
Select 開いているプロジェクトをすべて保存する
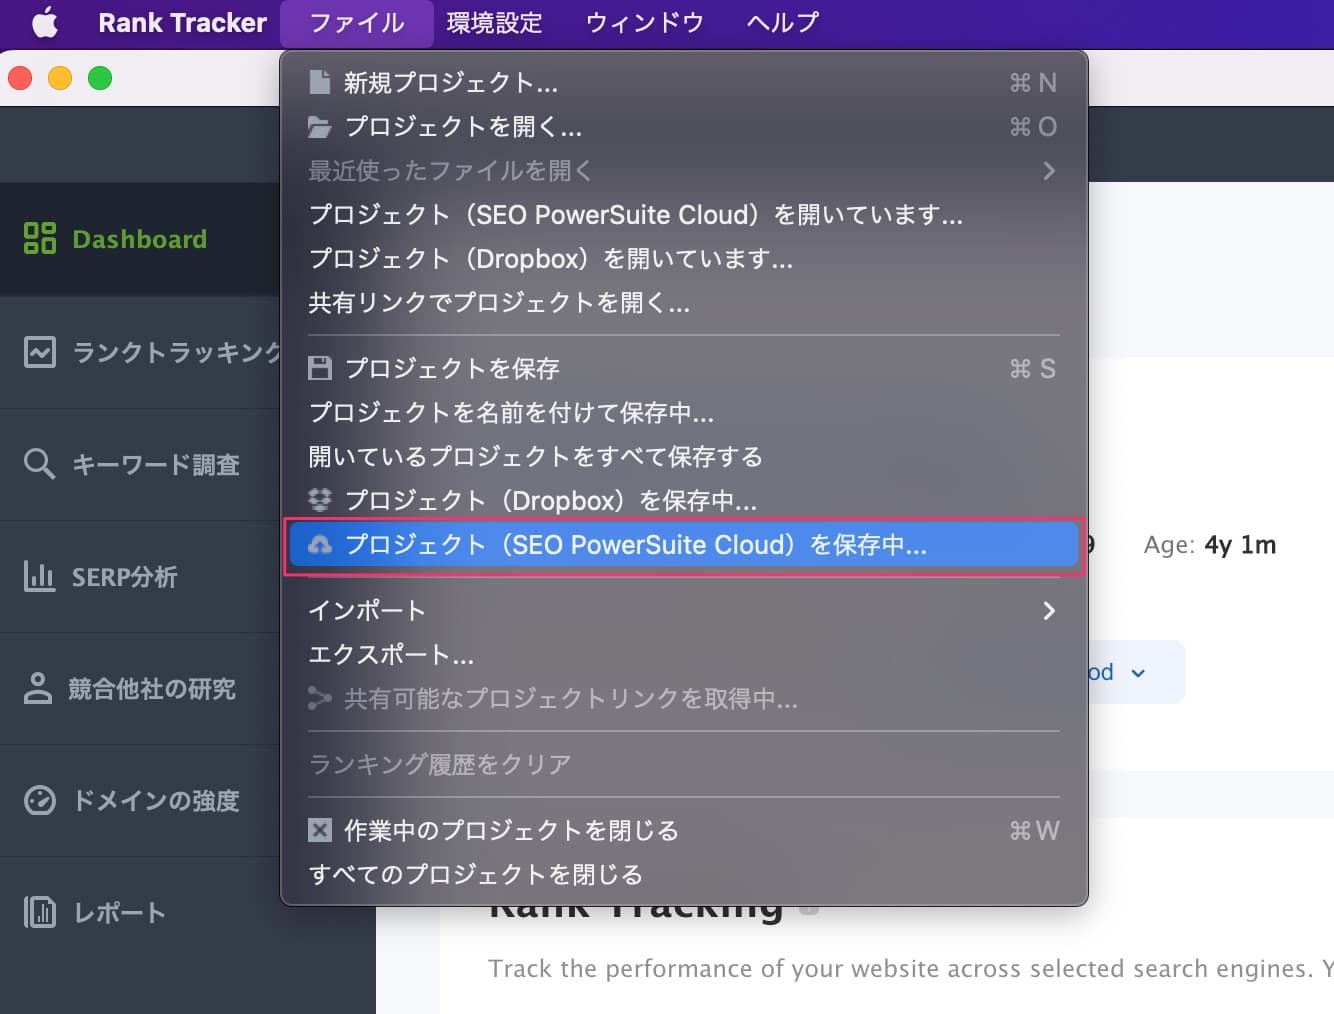684,456
